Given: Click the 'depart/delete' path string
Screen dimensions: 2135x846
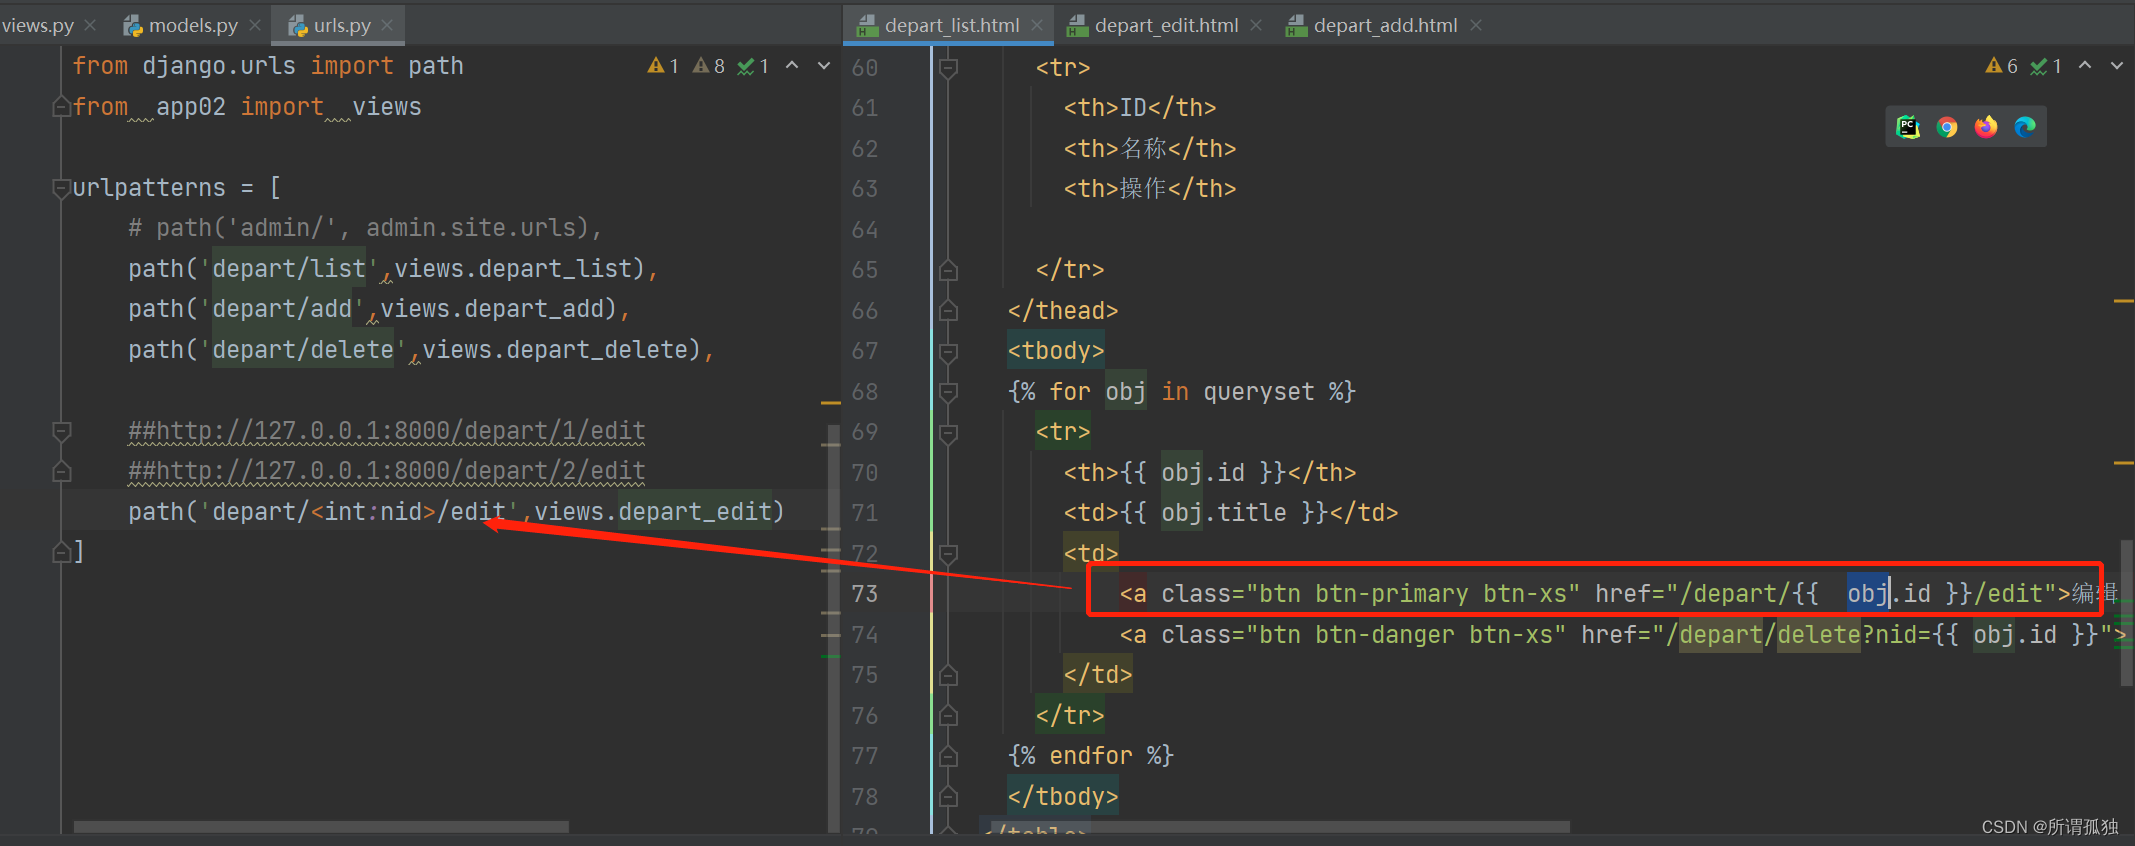Looking at the screenshot, I should click(303, 350).
